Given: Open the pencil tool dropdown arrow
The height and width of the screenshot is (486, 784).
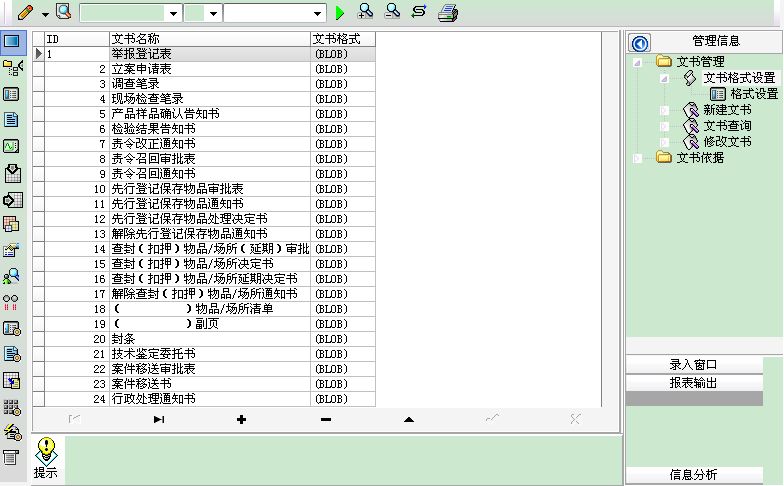Looking at the screenshot, I should tap(46, 14).
